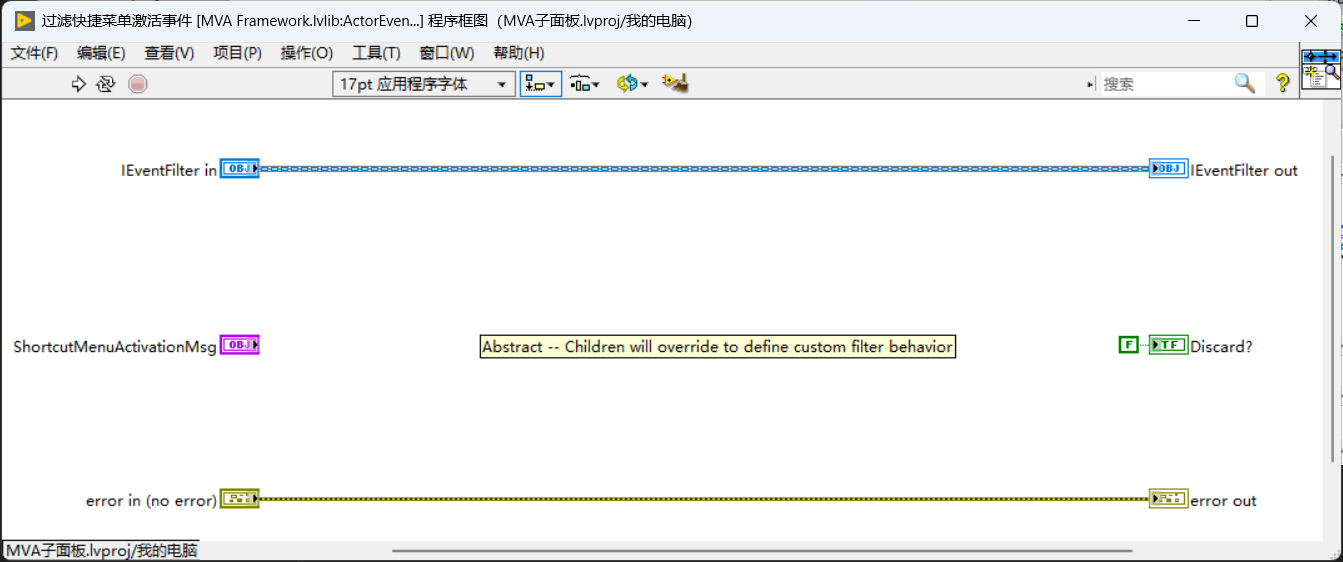Click the Run Continuously button
Viewport: 1343px width, 562px height.
106,84
